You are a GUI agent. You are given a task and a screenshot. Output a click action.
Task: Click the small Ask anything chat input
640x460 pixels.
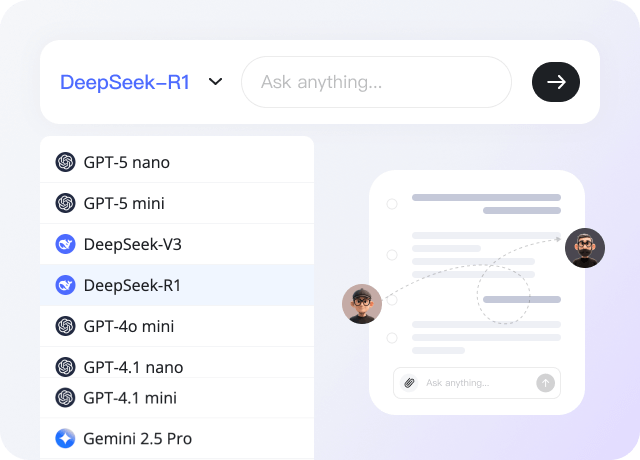(470, 383)
